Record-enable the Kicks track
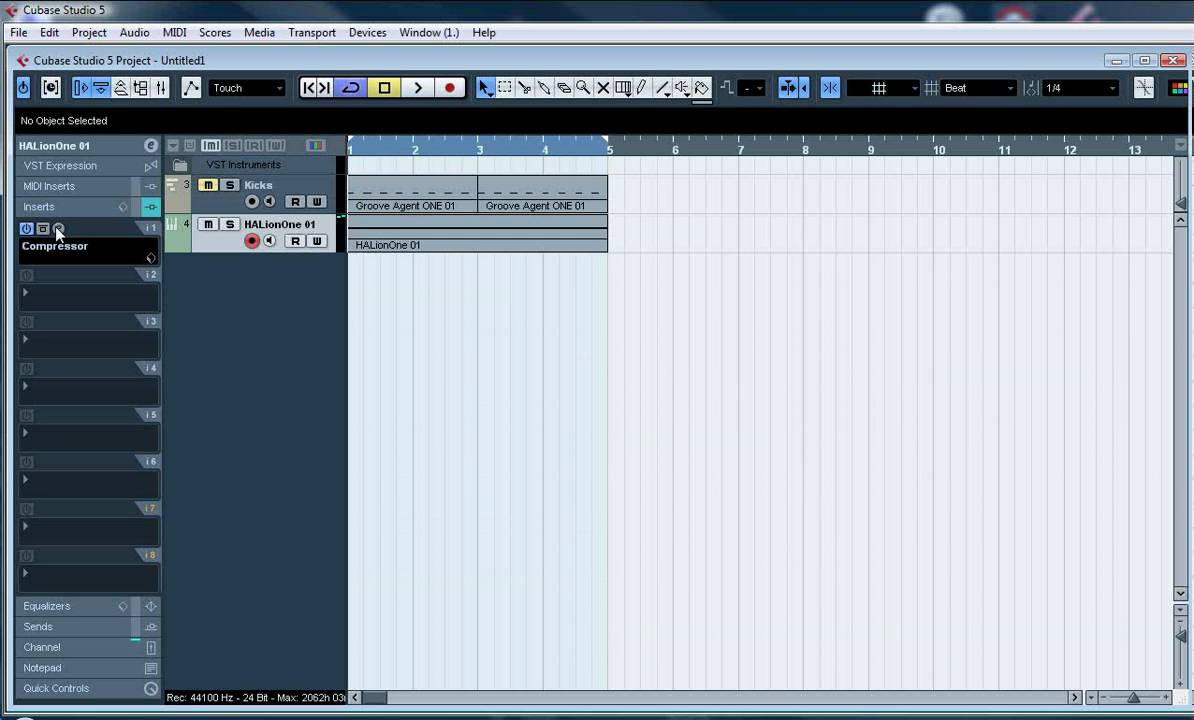The height and width of the screenshot is (720, 1194). [x=251, y=202]
